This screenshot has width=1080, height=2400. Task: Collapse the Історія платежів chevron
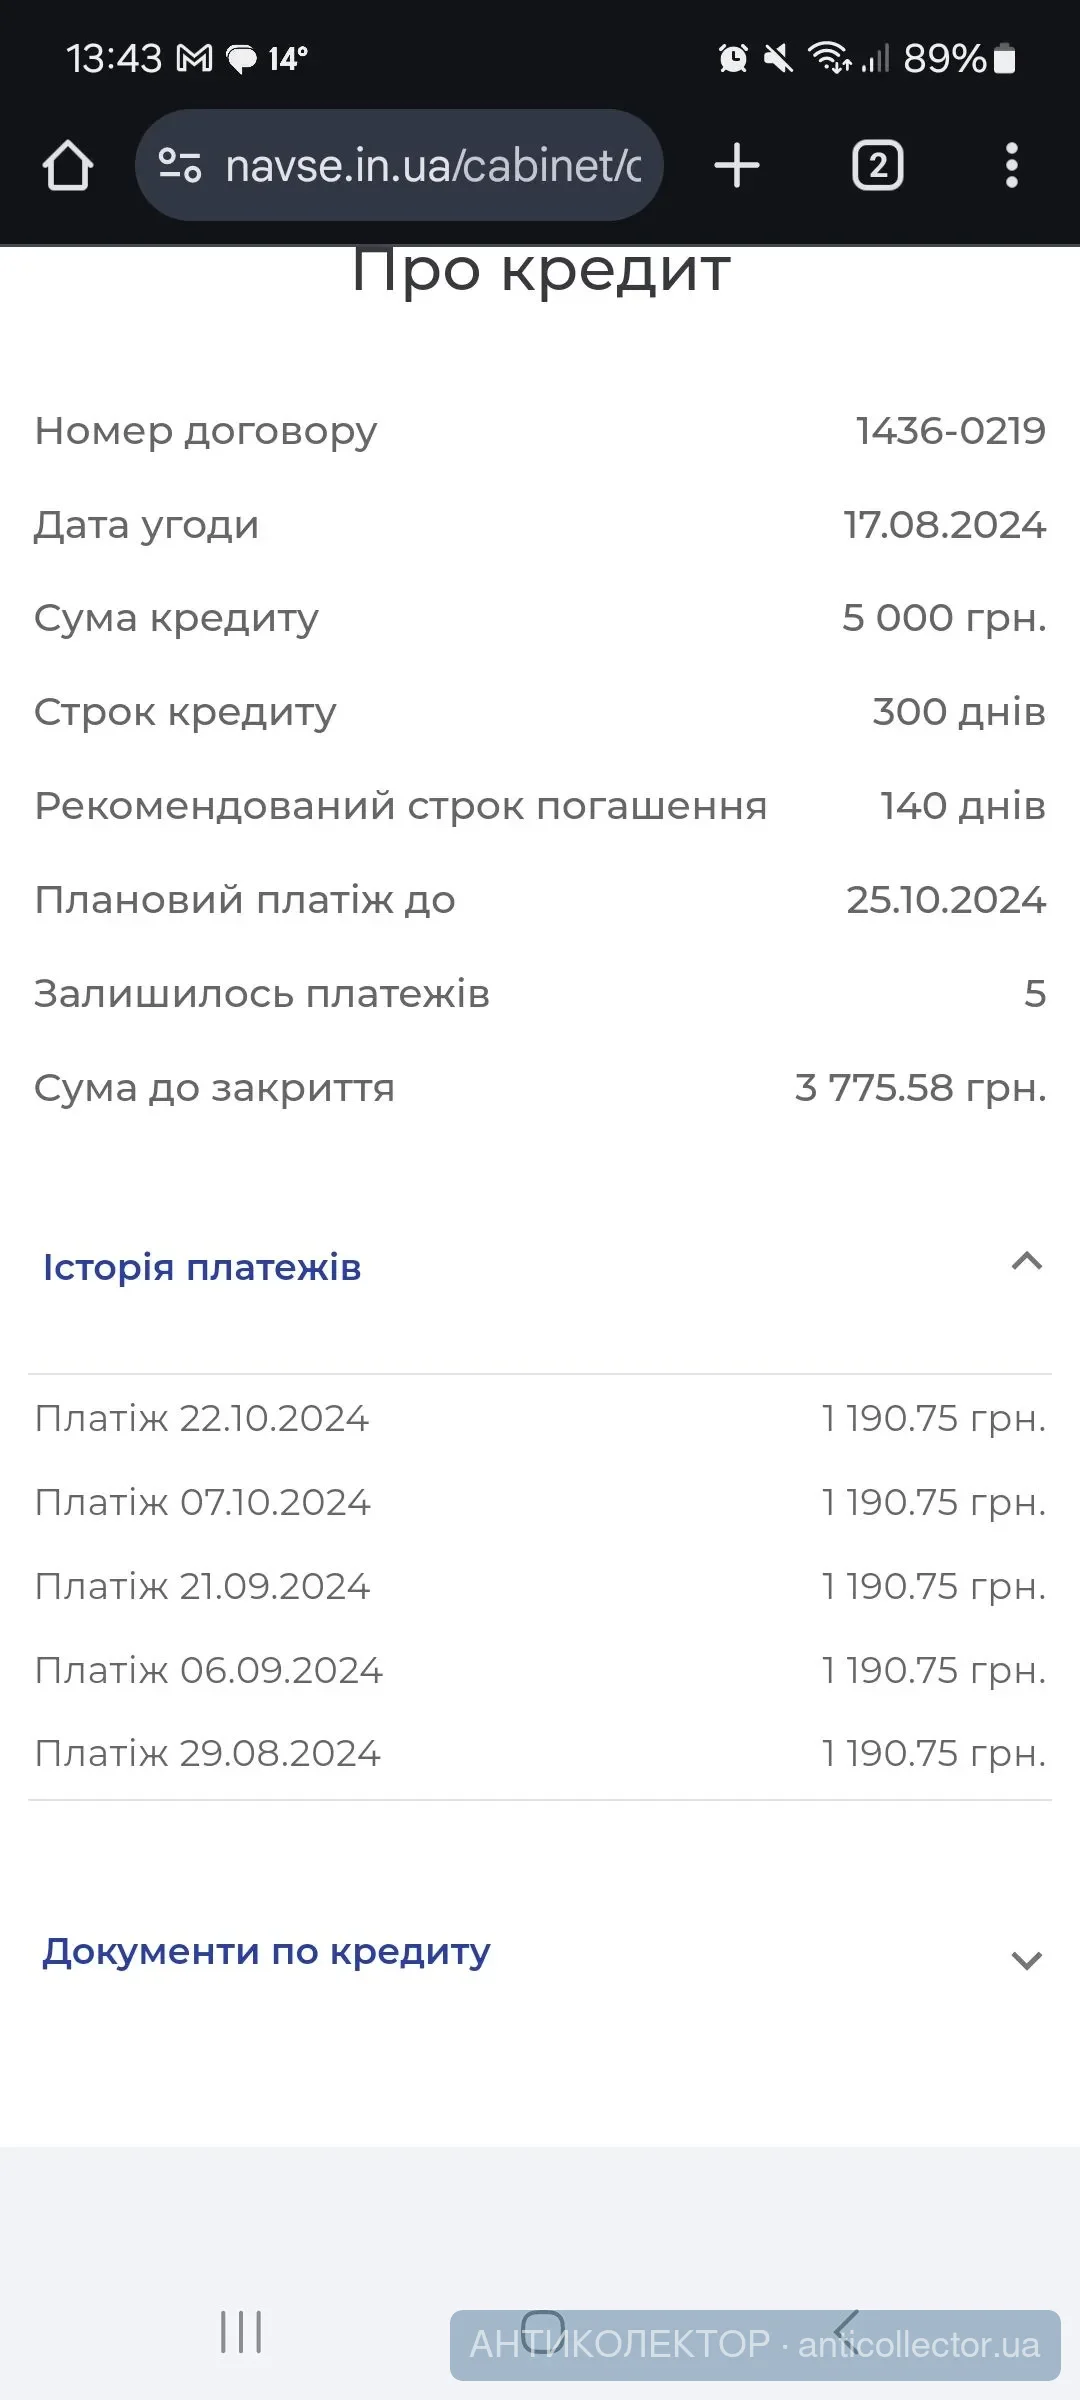click(1027, 1262)
